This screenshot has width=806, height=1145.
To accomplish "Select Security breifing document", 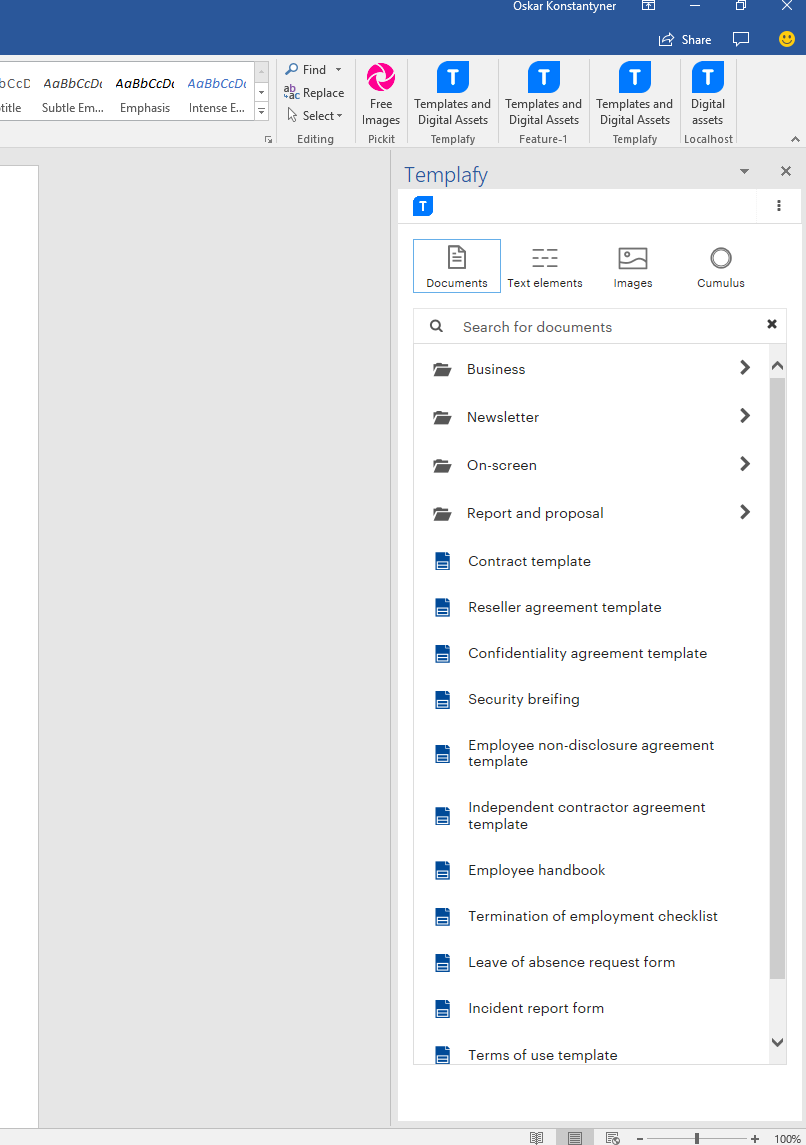I will click(591, 699).
